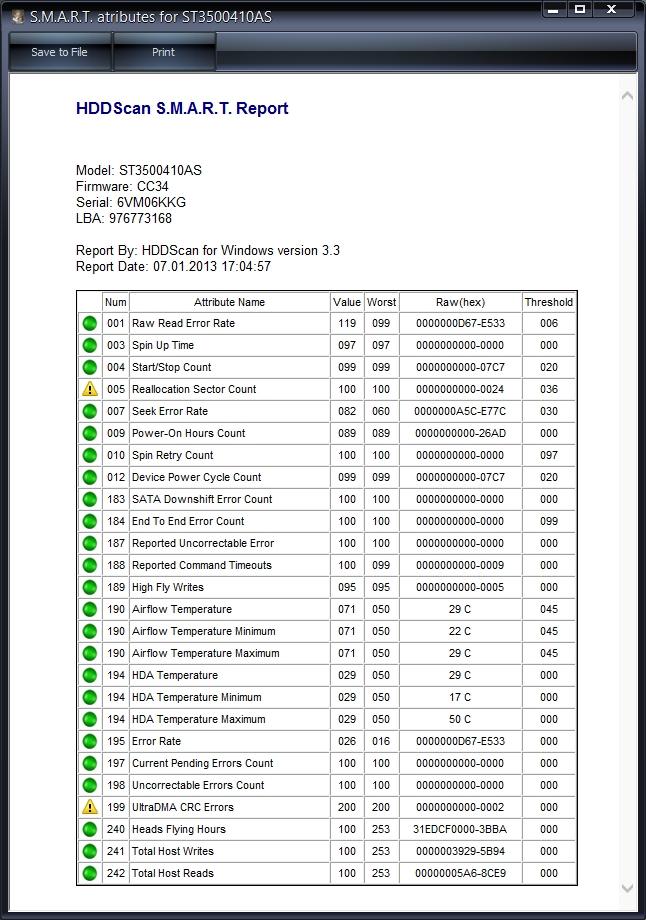This screenshot has width=646, height=920.
Task: Click scroll down arrow of report pane
Action: pos(627,889)
